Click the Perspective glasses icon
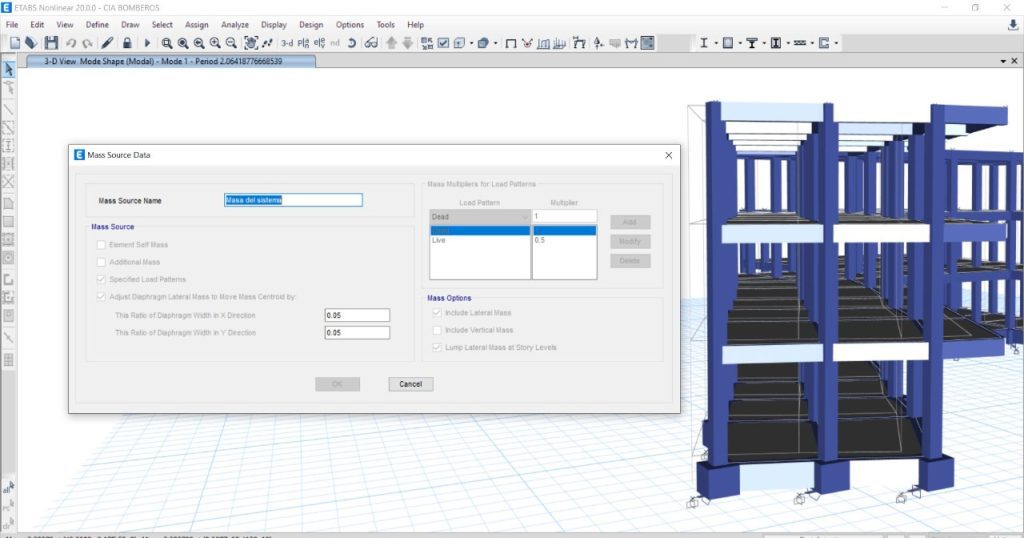This screenshot has height=538, width=1024. 371,43
